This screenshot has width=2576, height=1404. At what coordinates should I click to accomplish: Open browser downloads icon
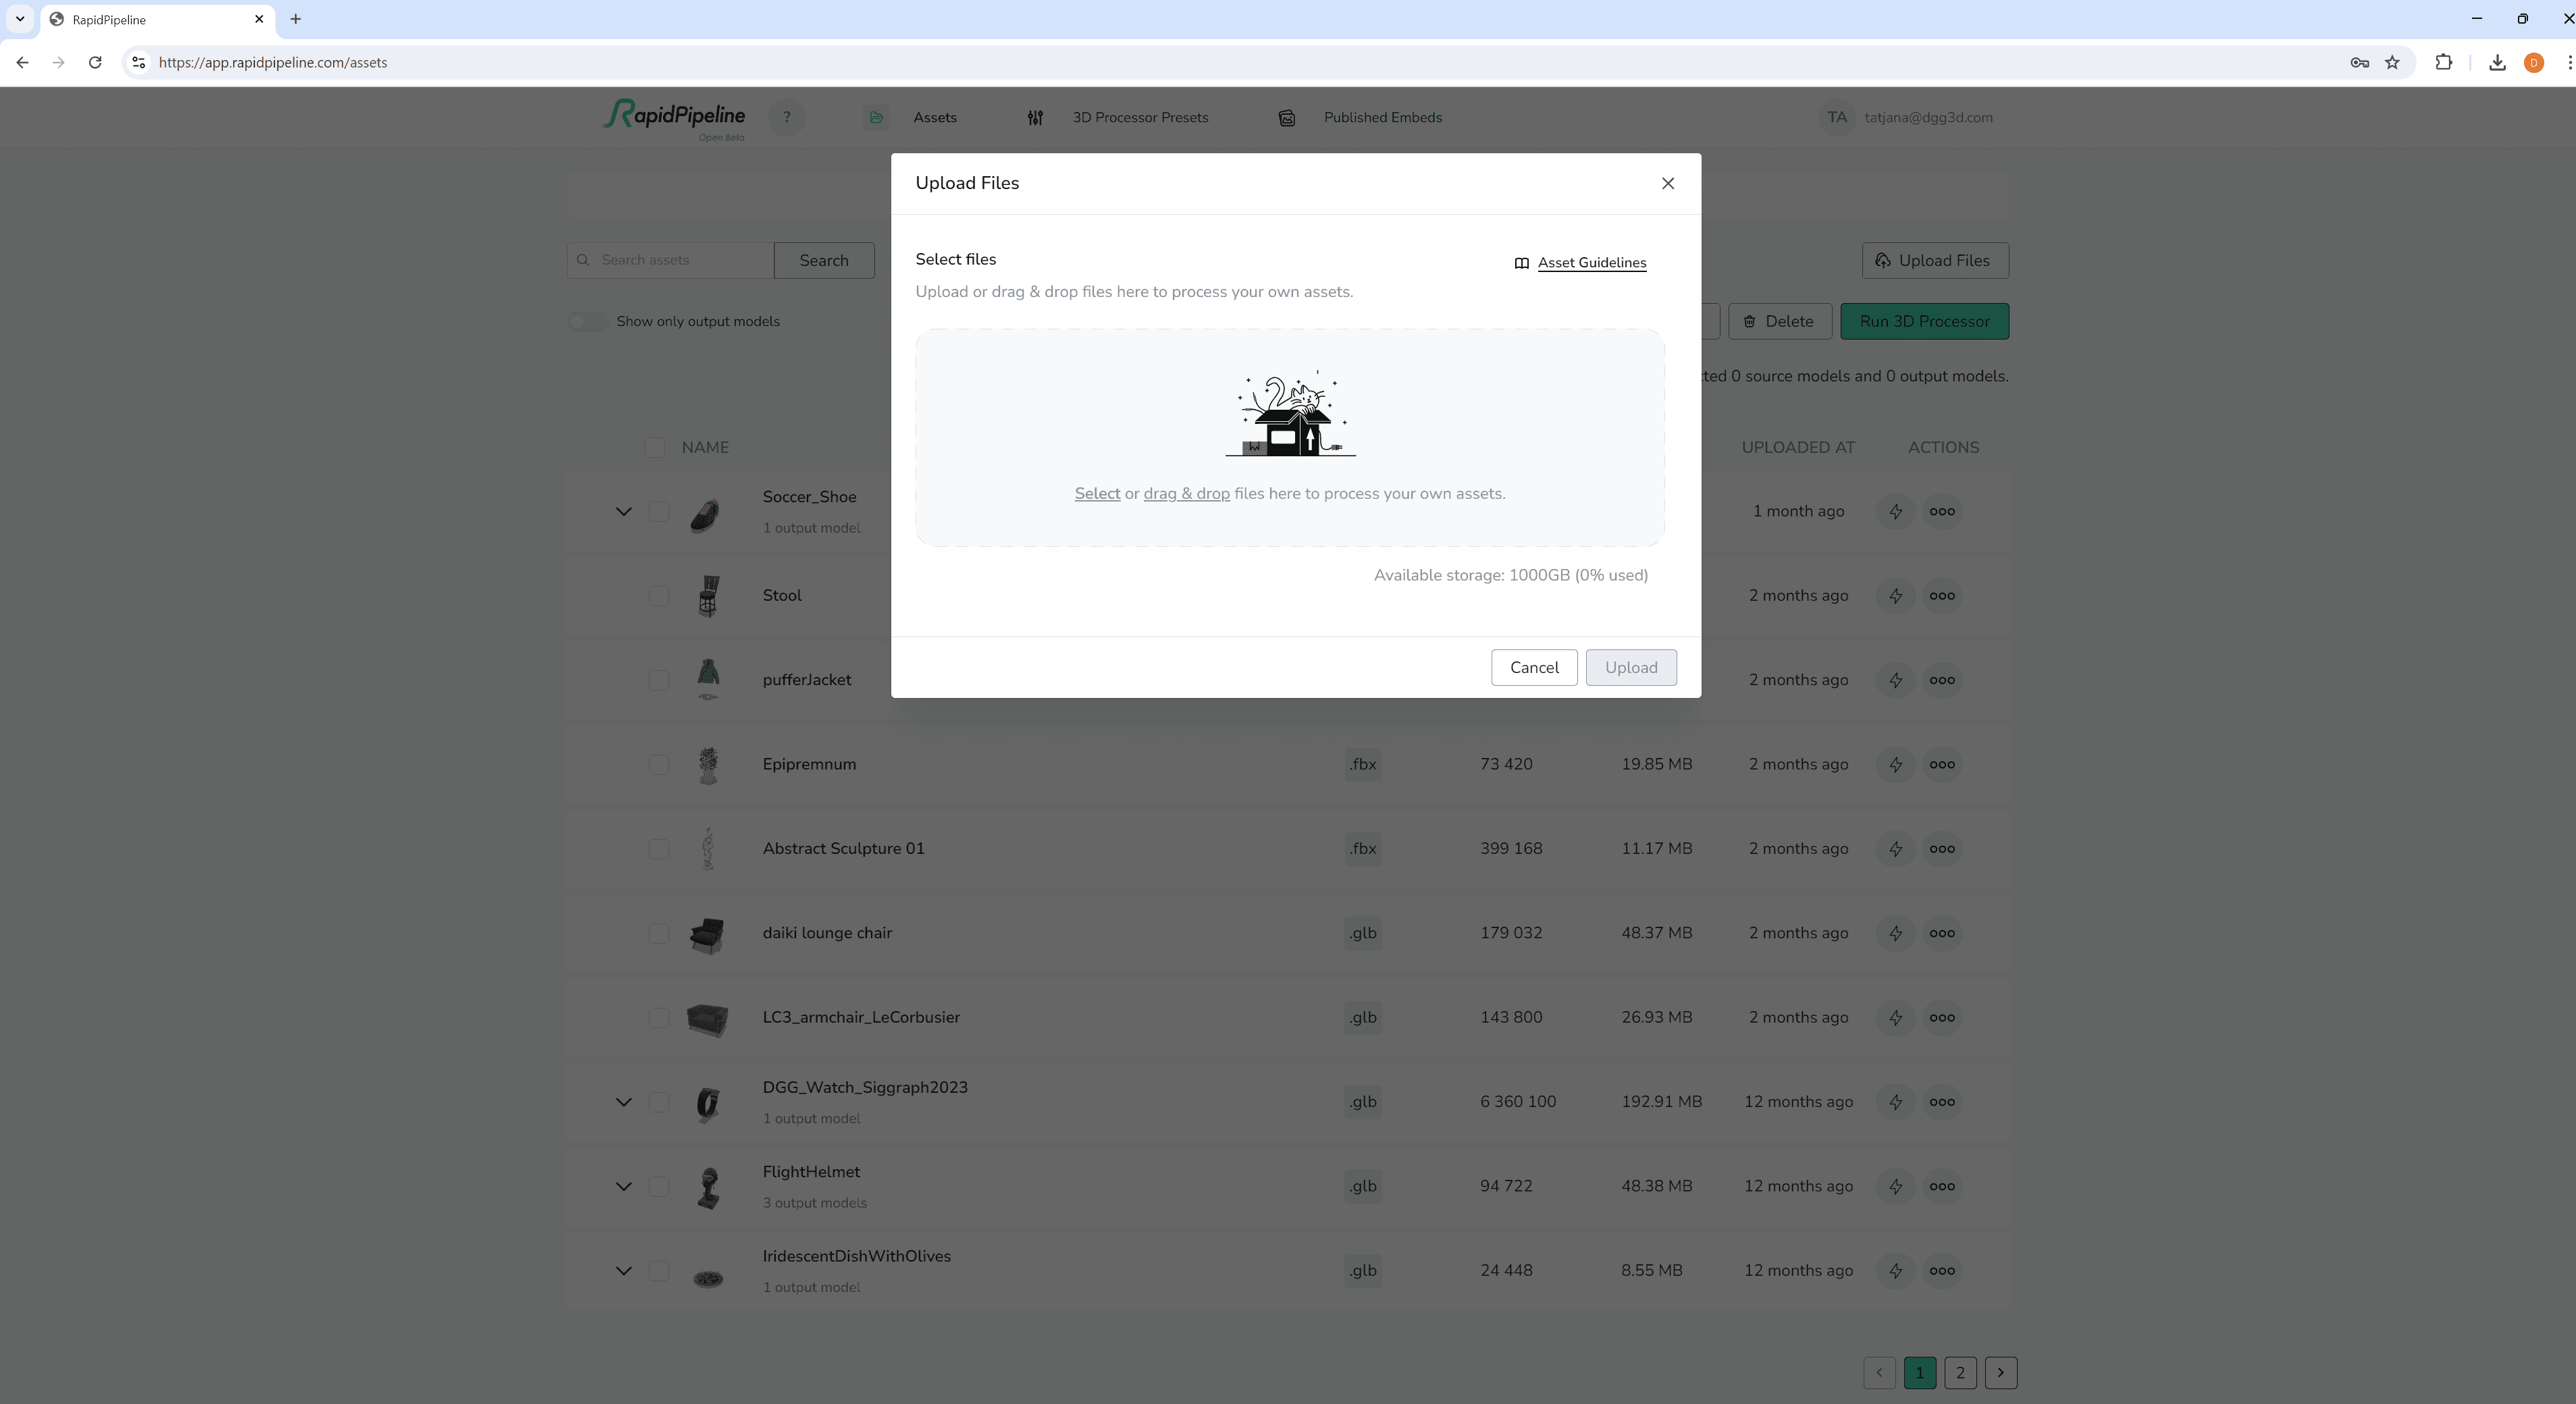coord(2496,62)
